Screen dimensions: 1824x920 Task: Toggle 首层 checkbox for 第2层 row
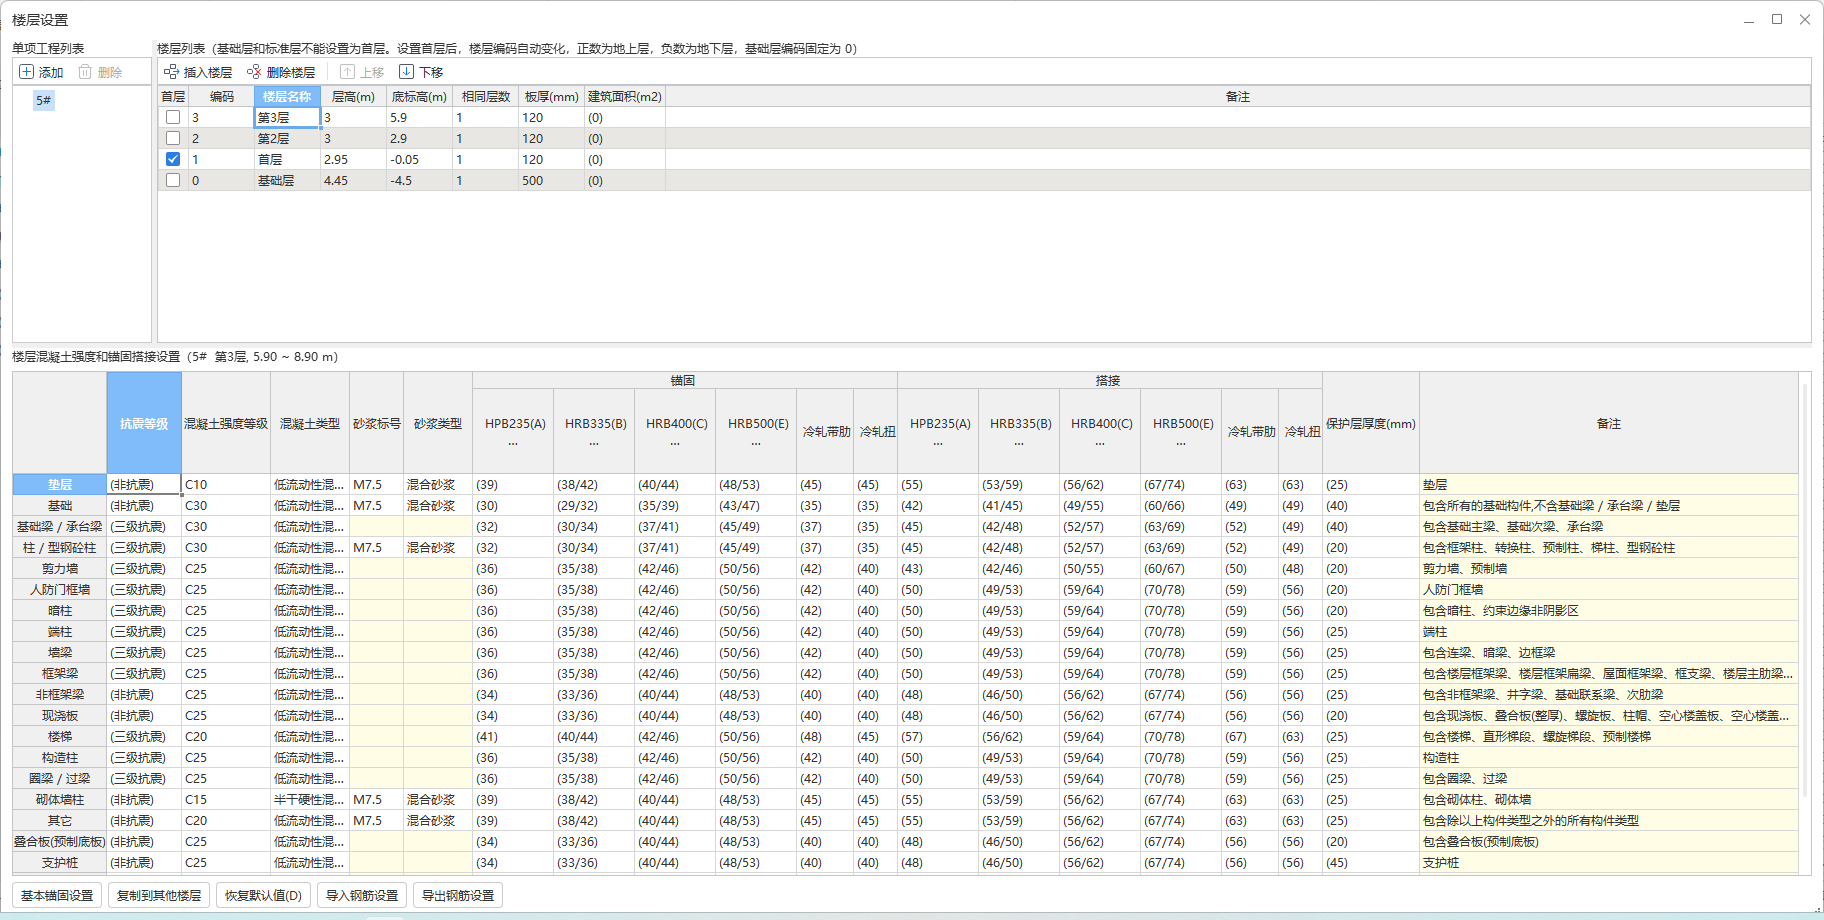pos(173,138)
